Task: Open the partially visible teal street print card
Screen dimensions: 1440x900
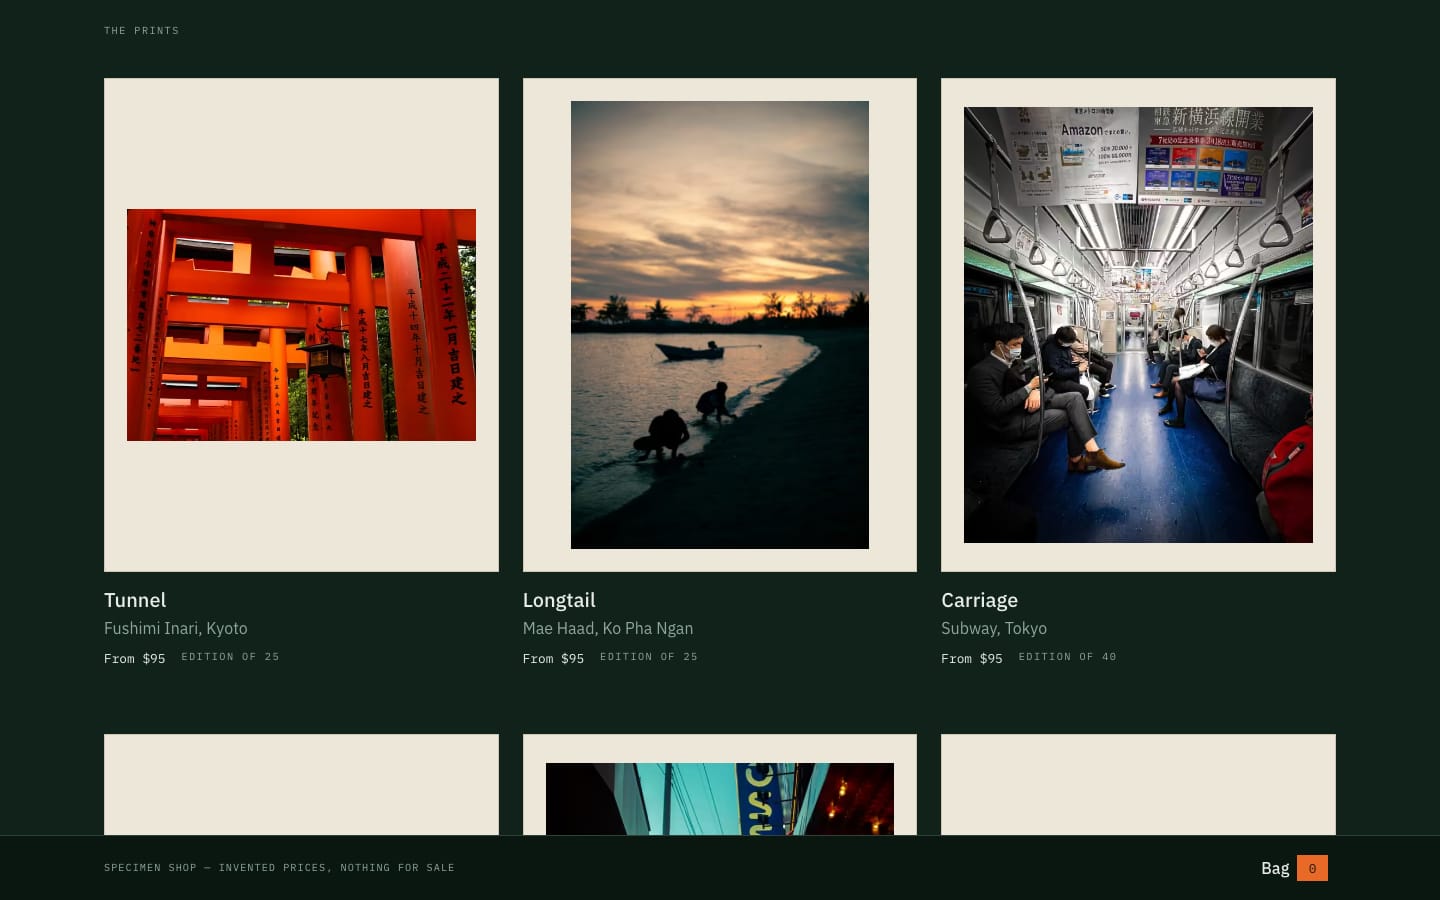Action: [x=720, y=786]
